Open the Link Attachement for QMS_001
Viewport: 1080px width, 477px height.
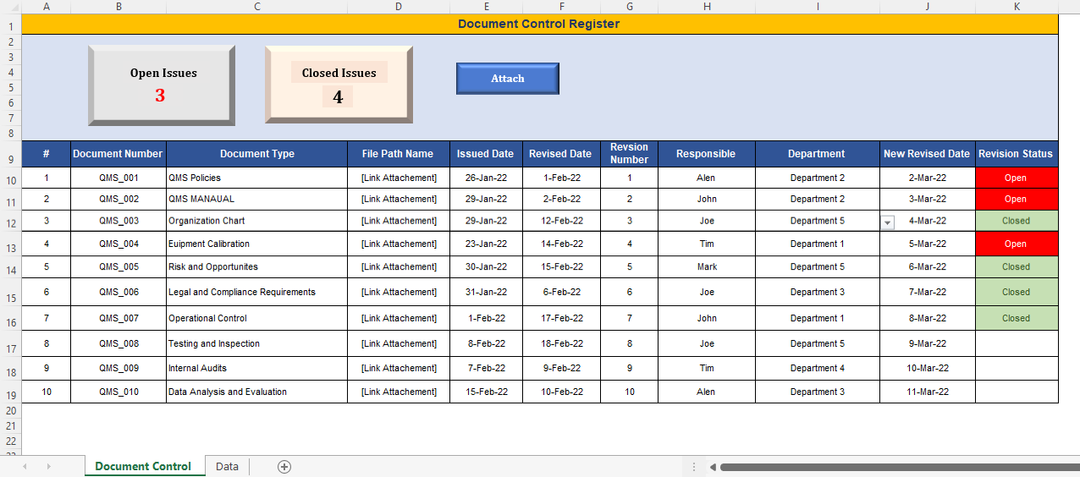tap(398, 178)
